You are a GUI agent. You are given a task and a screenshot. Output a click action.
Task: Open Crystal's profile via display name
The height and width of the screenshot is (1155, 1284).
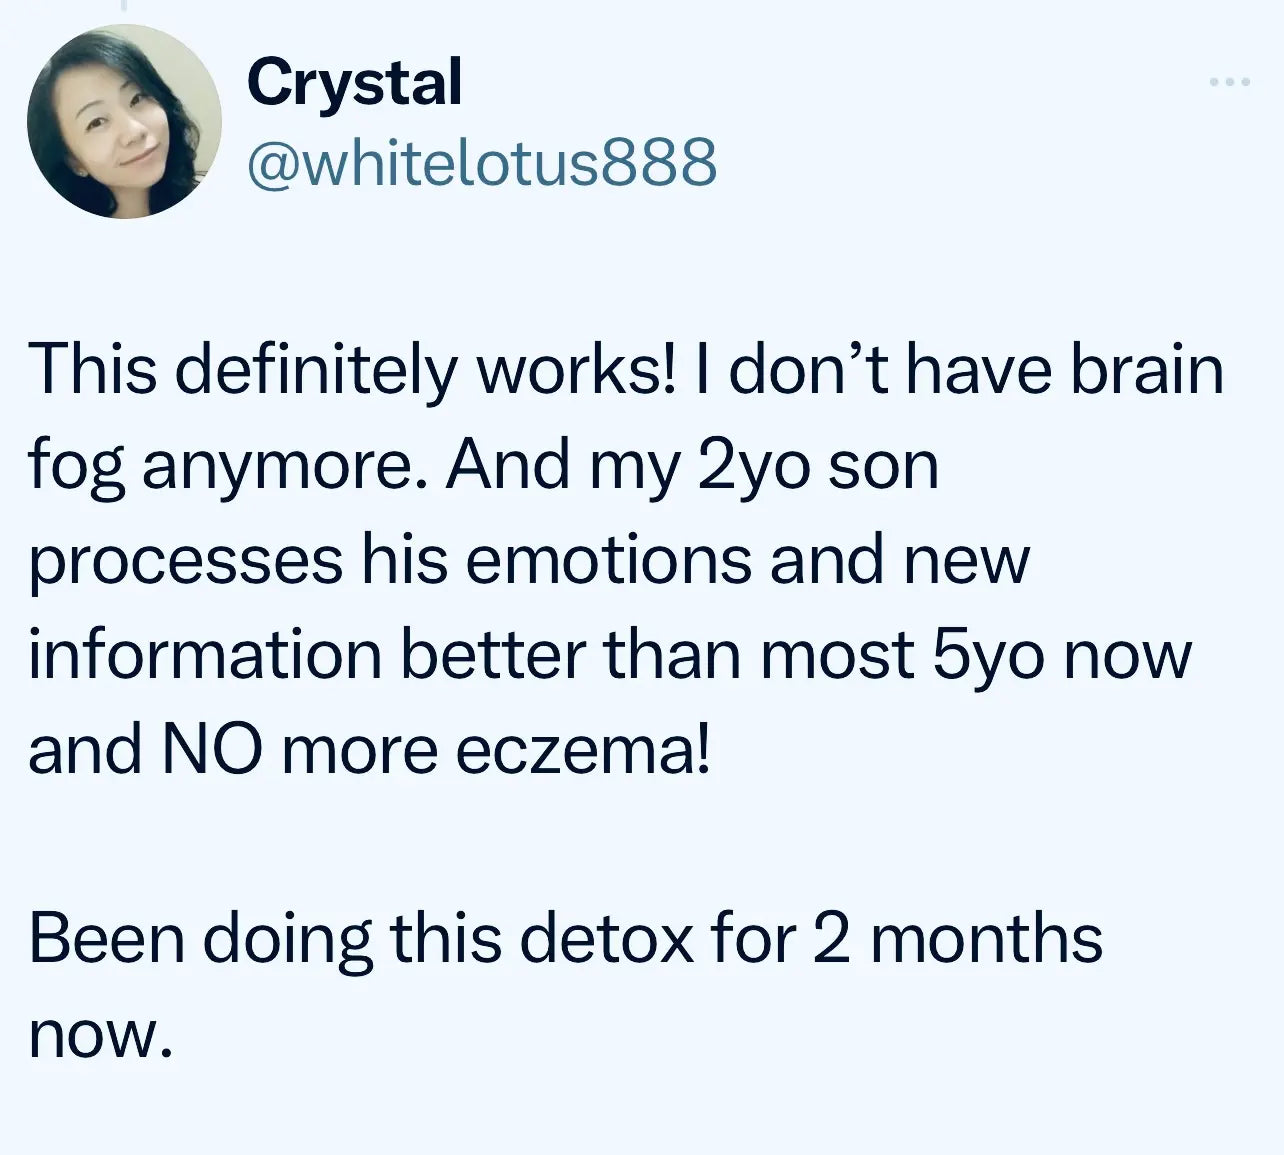(355, 85)
